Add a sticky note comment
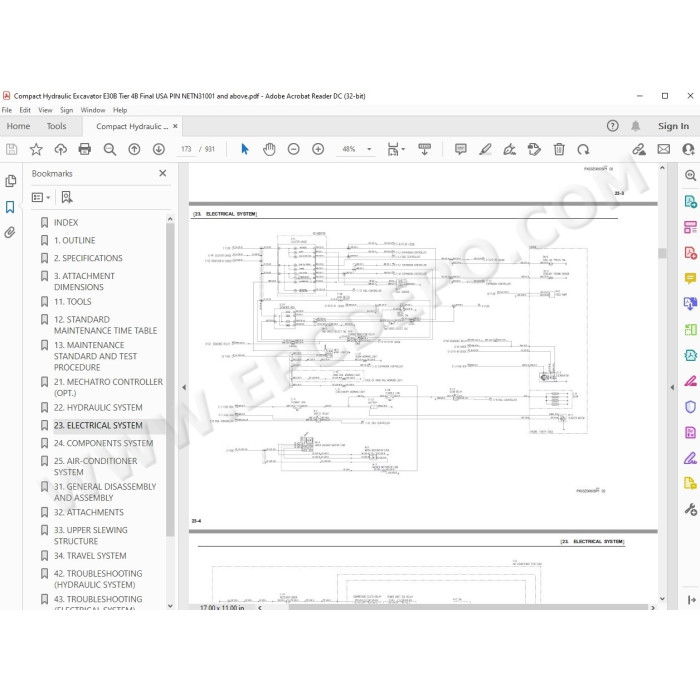This screenshot has width=700, height=700. click(461, 149)
